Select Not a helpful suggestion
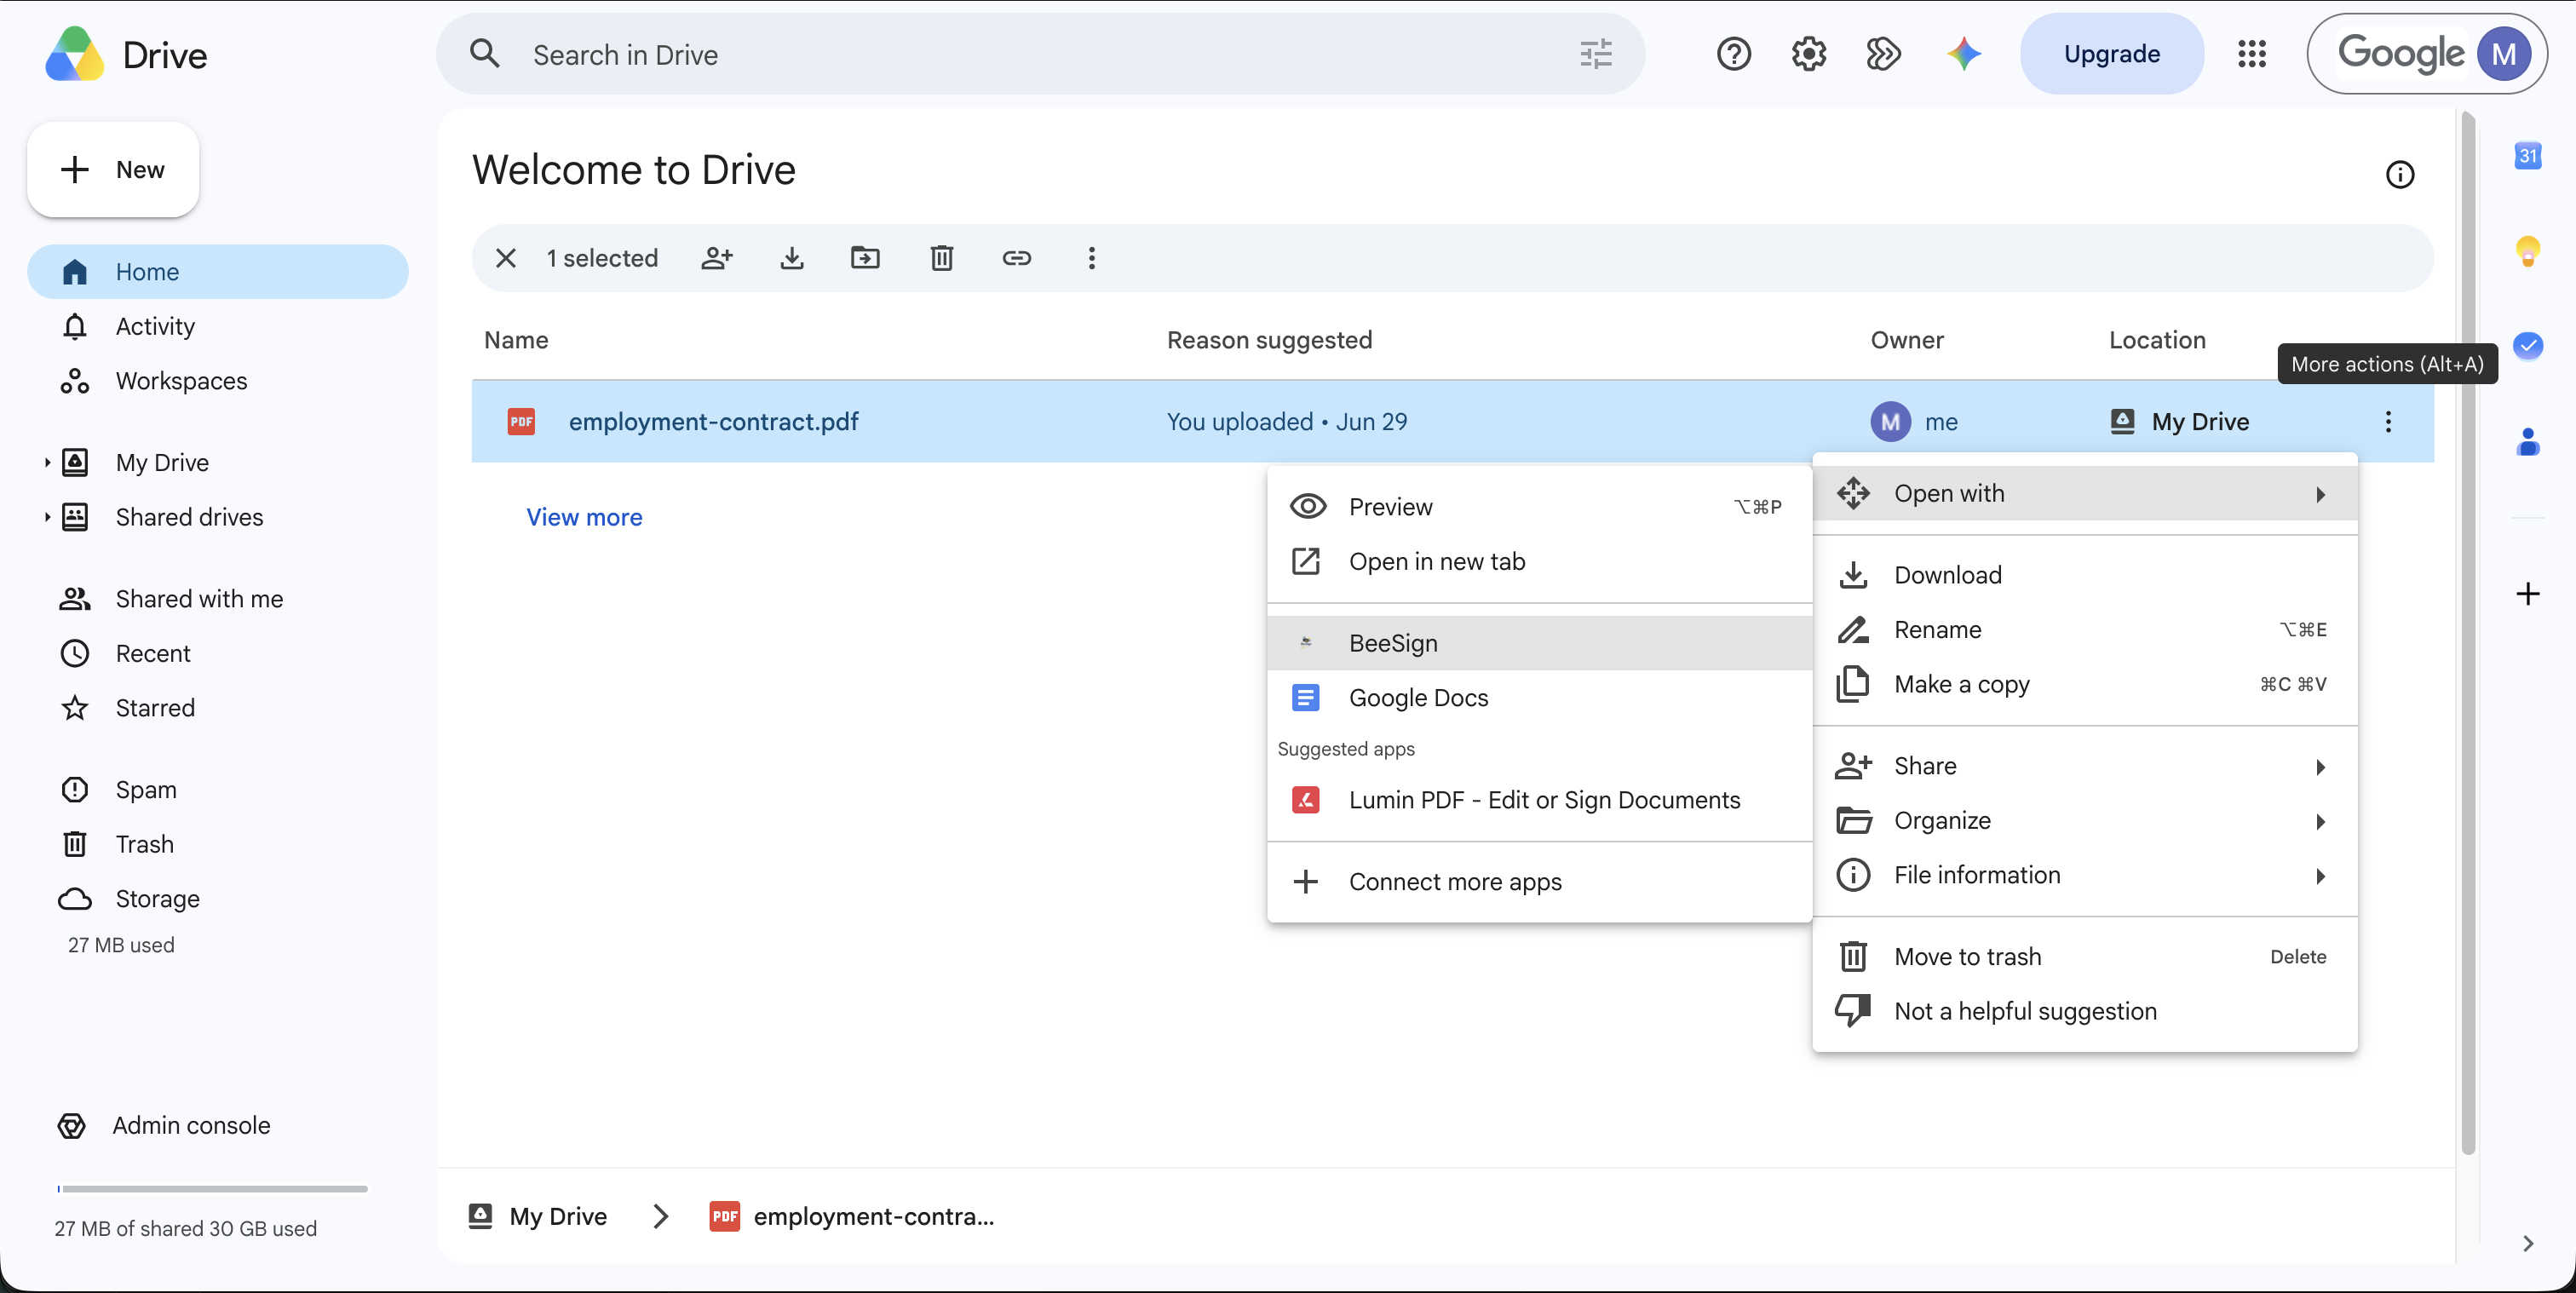This screenshot has width=2576, height=1293. 2084,1011
